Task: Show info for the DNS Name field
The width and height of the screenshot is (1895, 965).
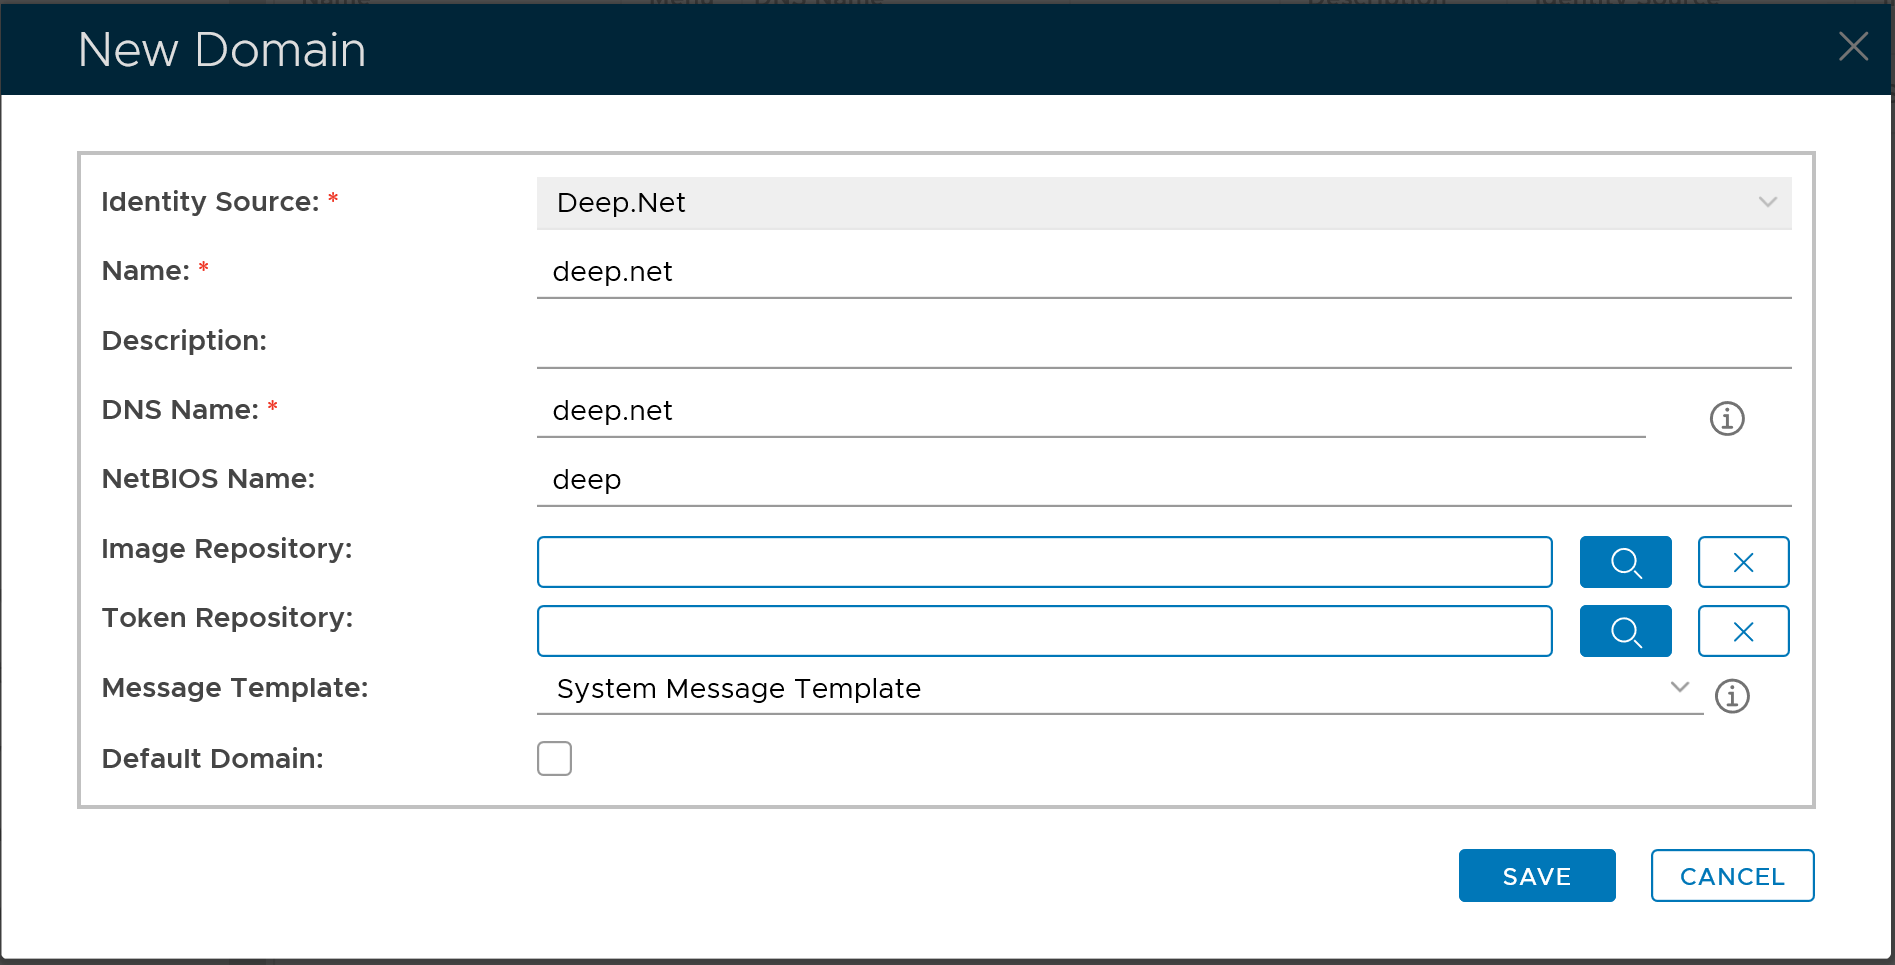Action: point(1726,418)
